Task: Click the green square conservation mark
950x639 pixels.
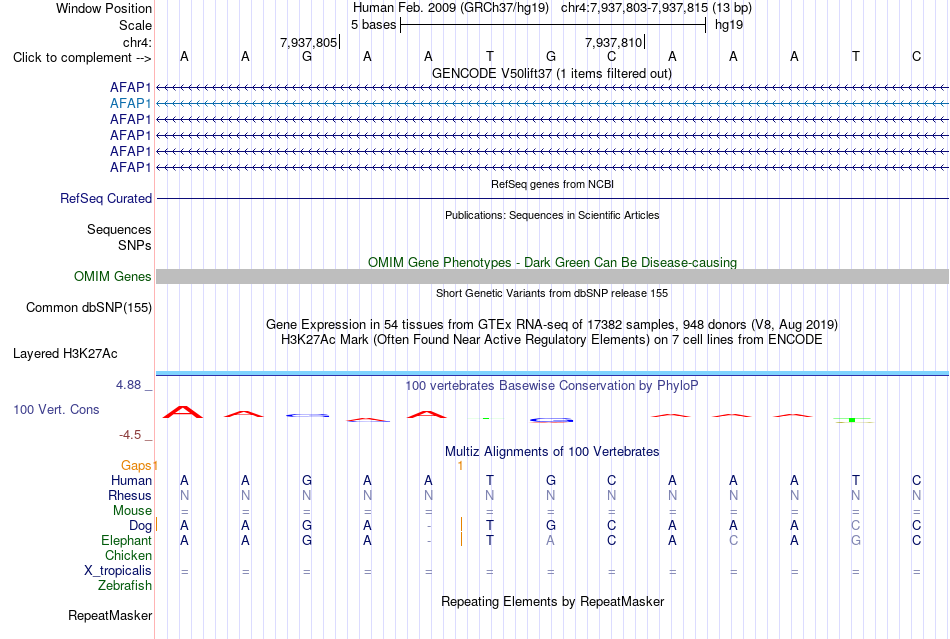Action: pyautogui.click(x=852, y=420)
